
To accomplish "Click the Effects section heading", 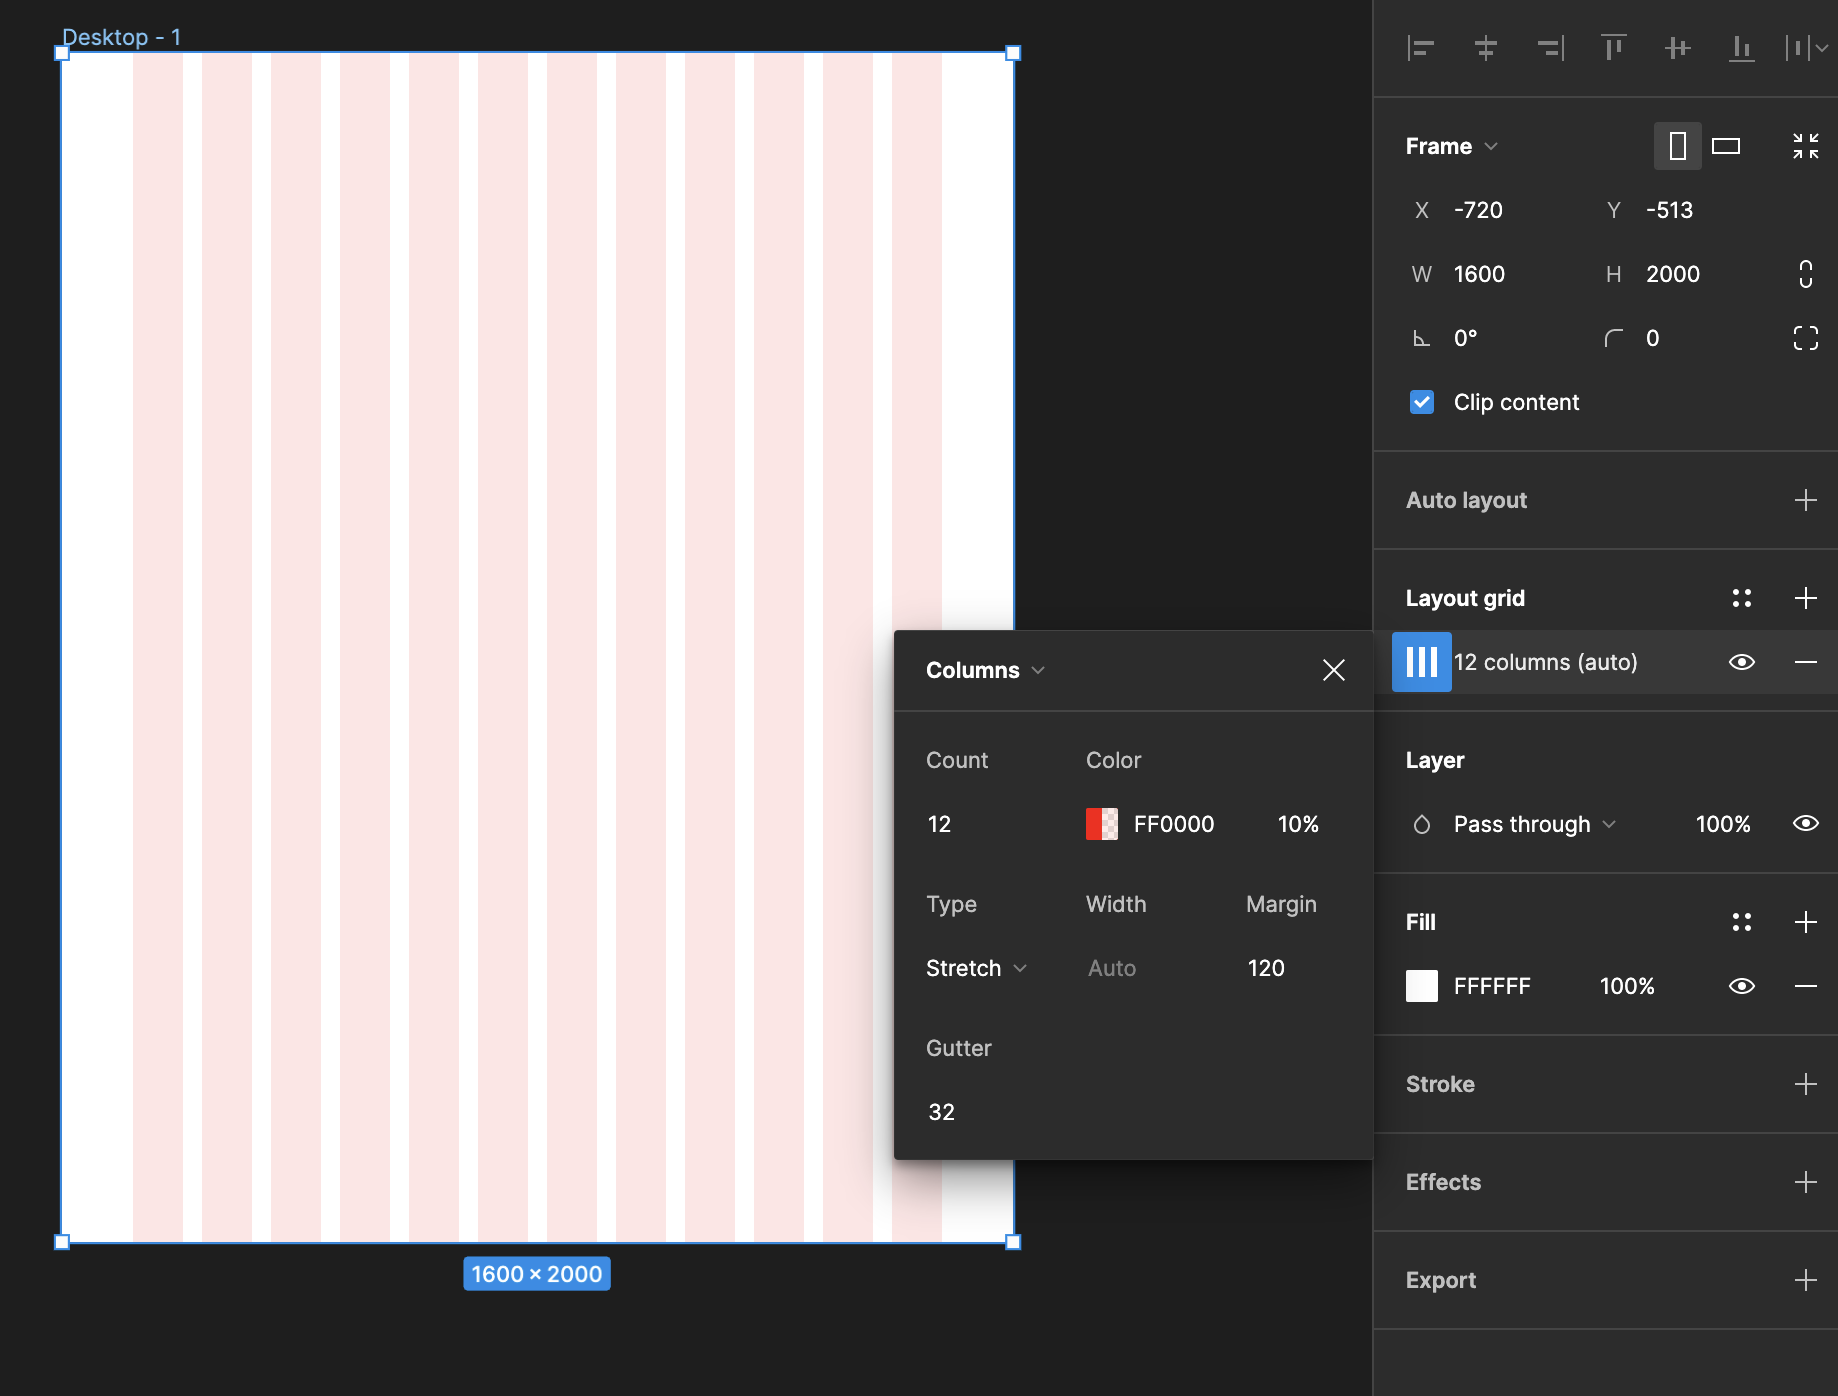I will pyautogui.click(x=1443, y=1182).
